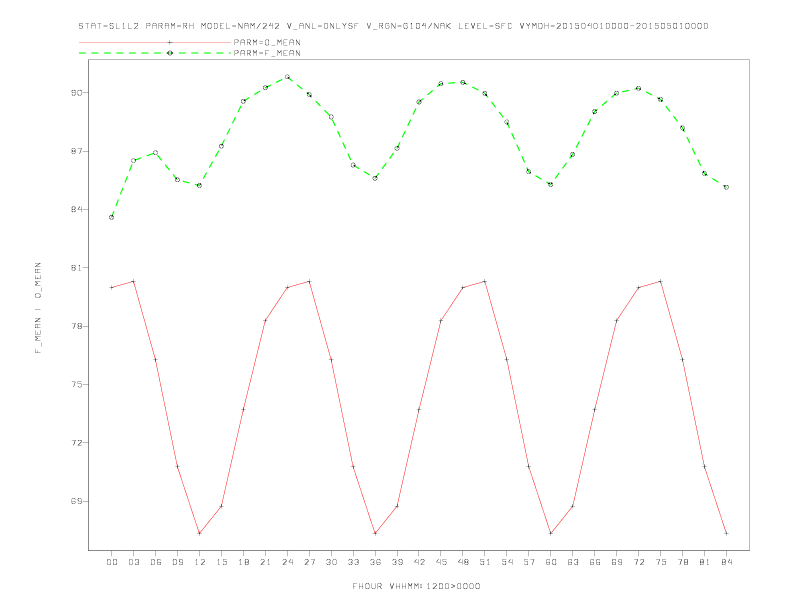This screenshot has width=792, height=612.
Task: Click the x-axis tick label 60
Action: (x=551, y=562)
